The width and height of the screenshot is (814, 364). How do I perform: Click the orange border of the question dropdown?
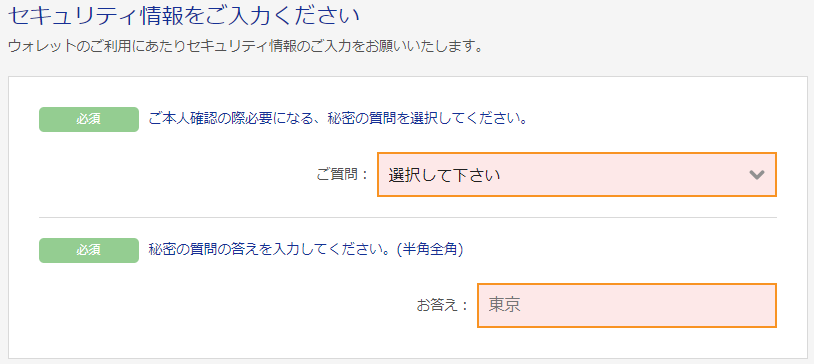pyautogui.click(x=577, y=153)
